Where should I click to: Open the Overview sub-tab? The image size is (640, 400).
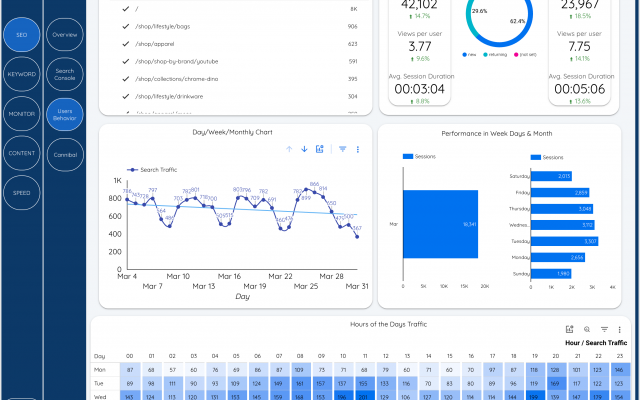[65, 35]
